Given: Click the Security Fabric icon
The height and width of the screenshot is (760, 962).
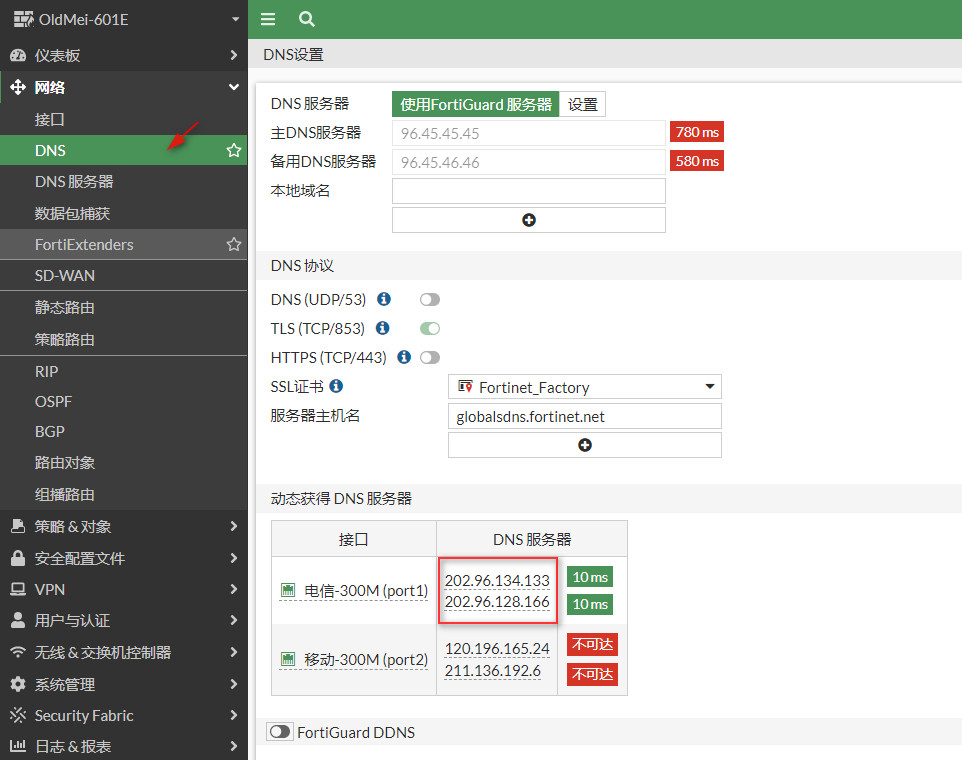Looking at the screenshot, I should pyautogui.click(x=18, y=715).
